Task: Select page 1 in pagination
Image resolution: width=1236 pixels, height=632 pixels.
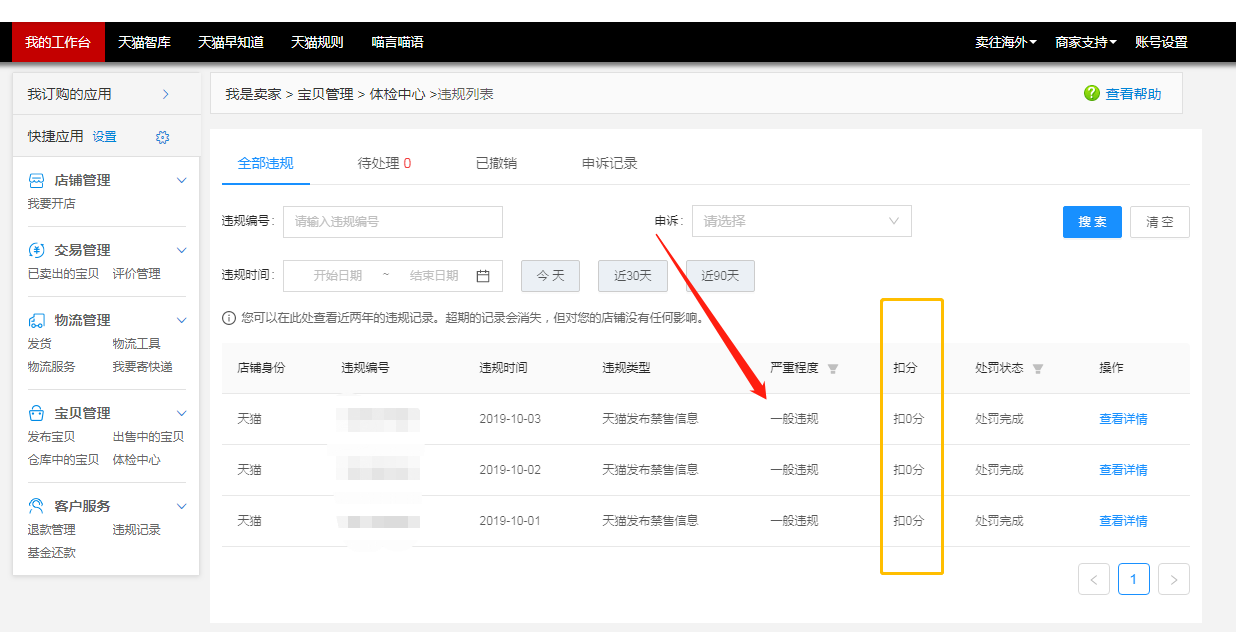Action: [x=1134, y=579]
